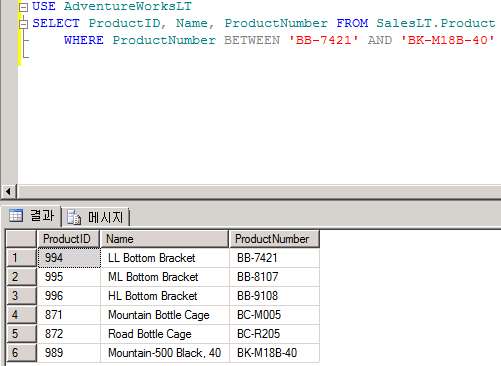Click the cell with ProductID 872

pos(69,334)
